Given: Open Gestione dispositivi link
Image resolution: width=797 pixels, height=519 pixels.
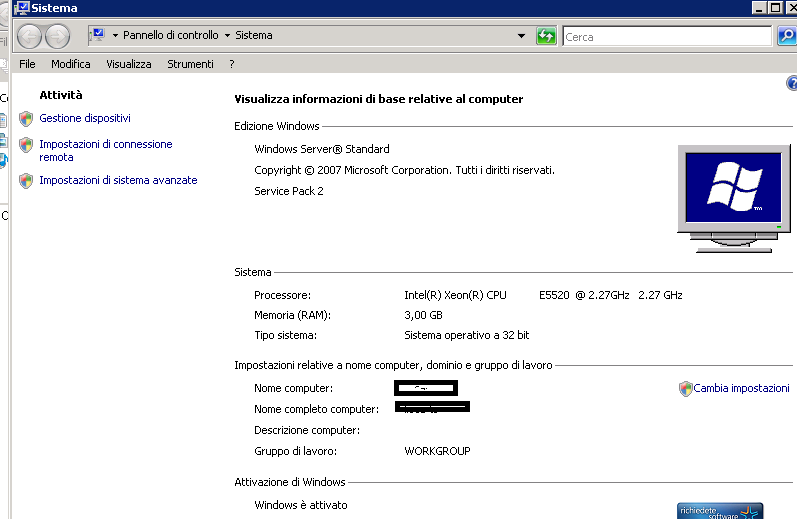Looking at the screenshot, I should 85,118.
